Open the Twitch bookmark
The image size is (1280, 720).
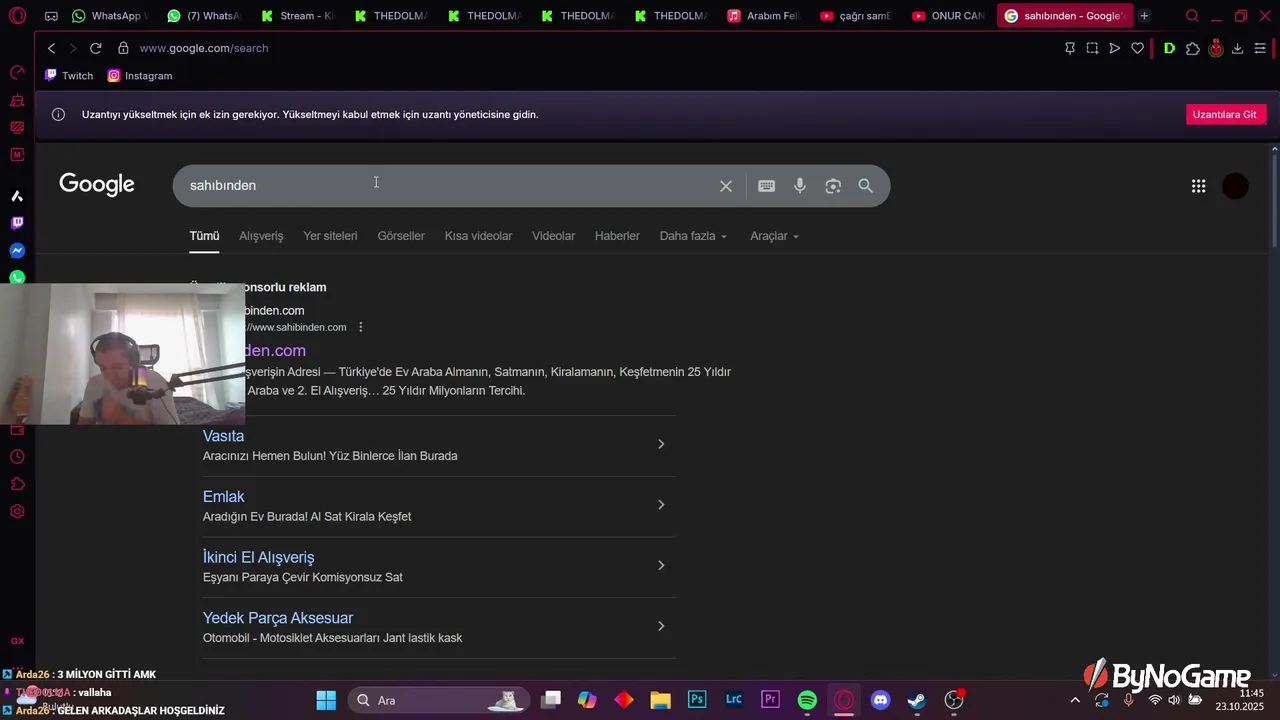tap(69, 76)
